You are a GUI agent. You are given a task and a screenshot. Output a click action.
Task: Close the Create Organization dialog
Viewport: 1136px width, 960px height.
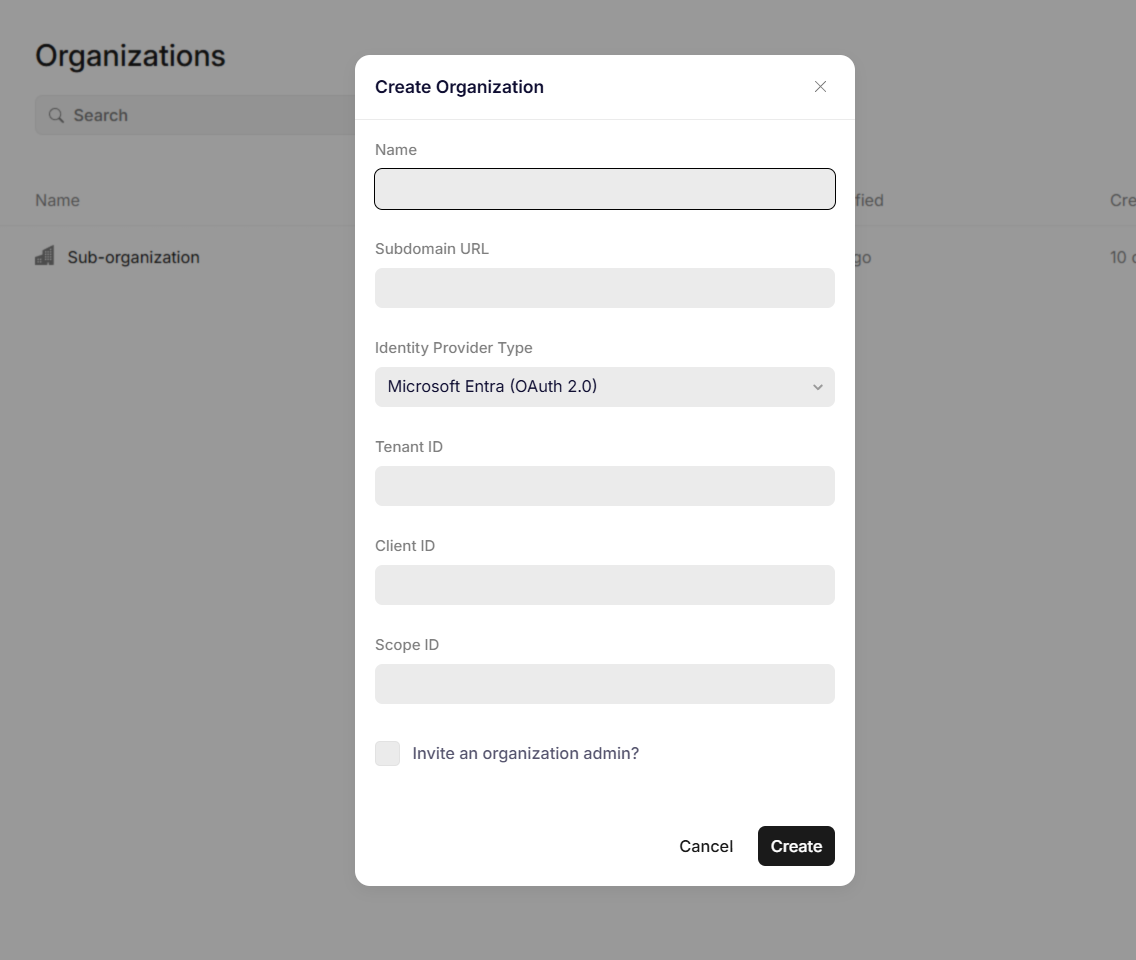tap(820, 87)
